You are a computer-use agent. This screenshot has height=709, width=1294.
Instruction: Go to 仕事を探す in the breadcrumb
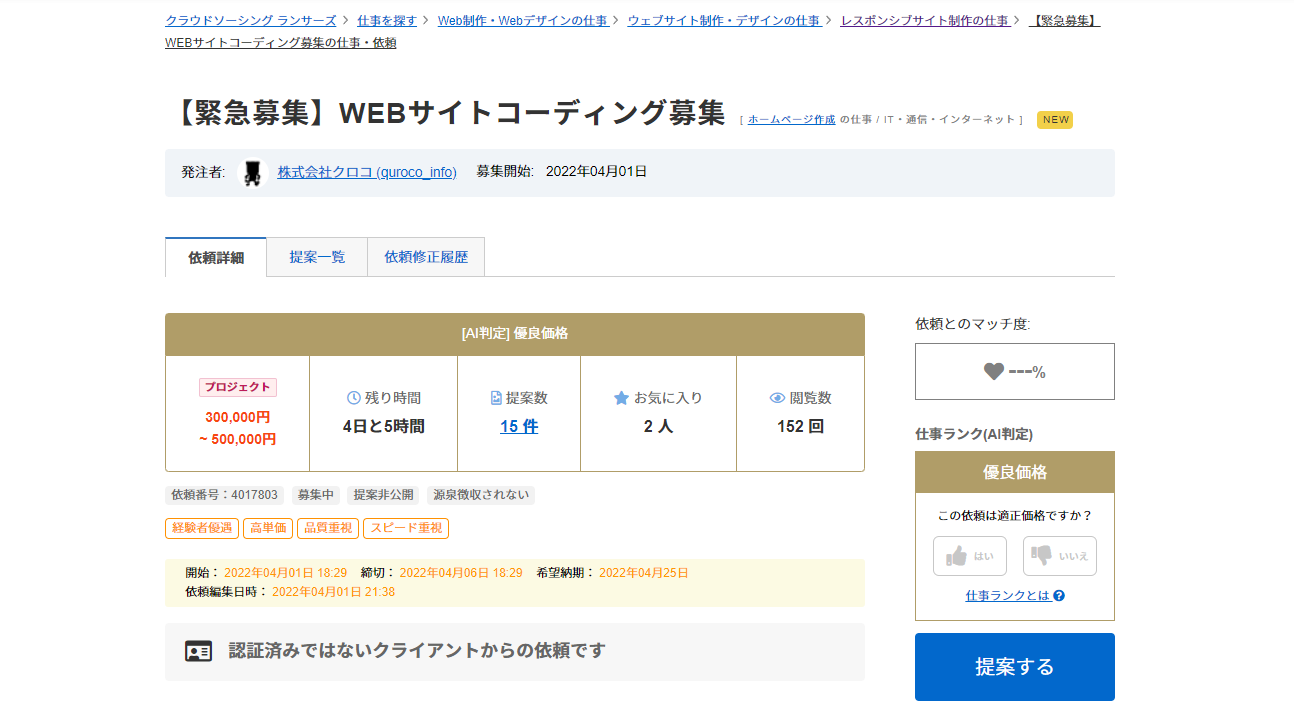point(387,20)
